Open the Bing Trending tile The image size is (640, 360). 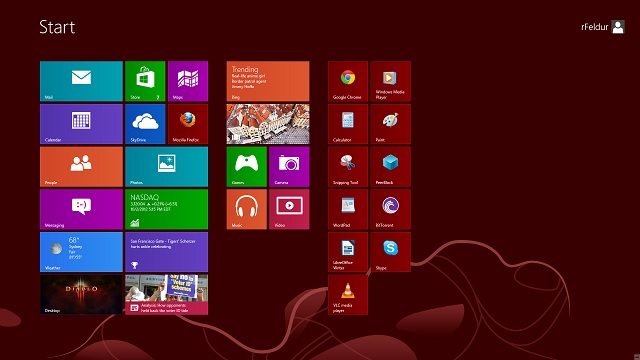click(268, 81)
